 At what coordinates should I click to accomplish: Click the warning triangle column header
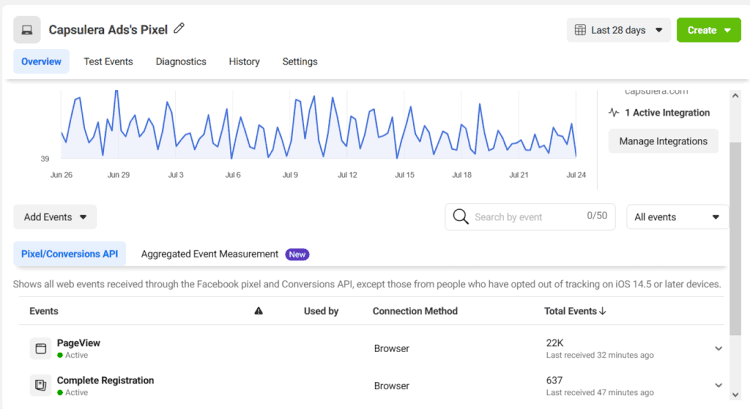[x=259, y=311]
